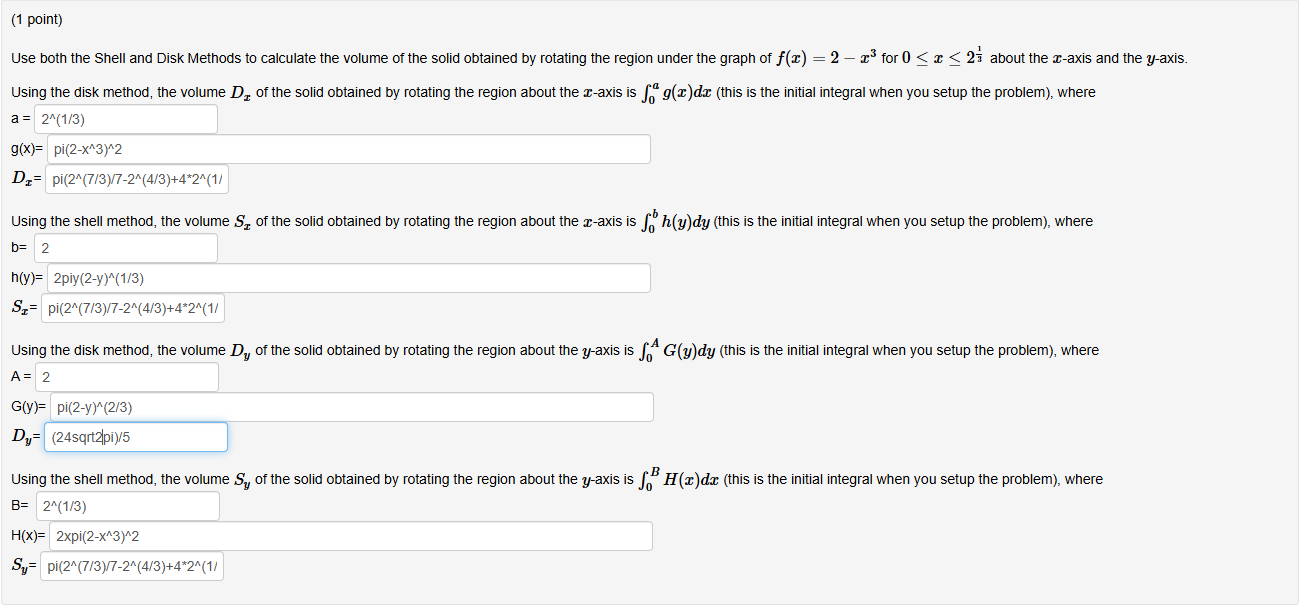This screenshot has width=1301, height=605.
Task: Click the G(y) answer field
Action: 352,406
